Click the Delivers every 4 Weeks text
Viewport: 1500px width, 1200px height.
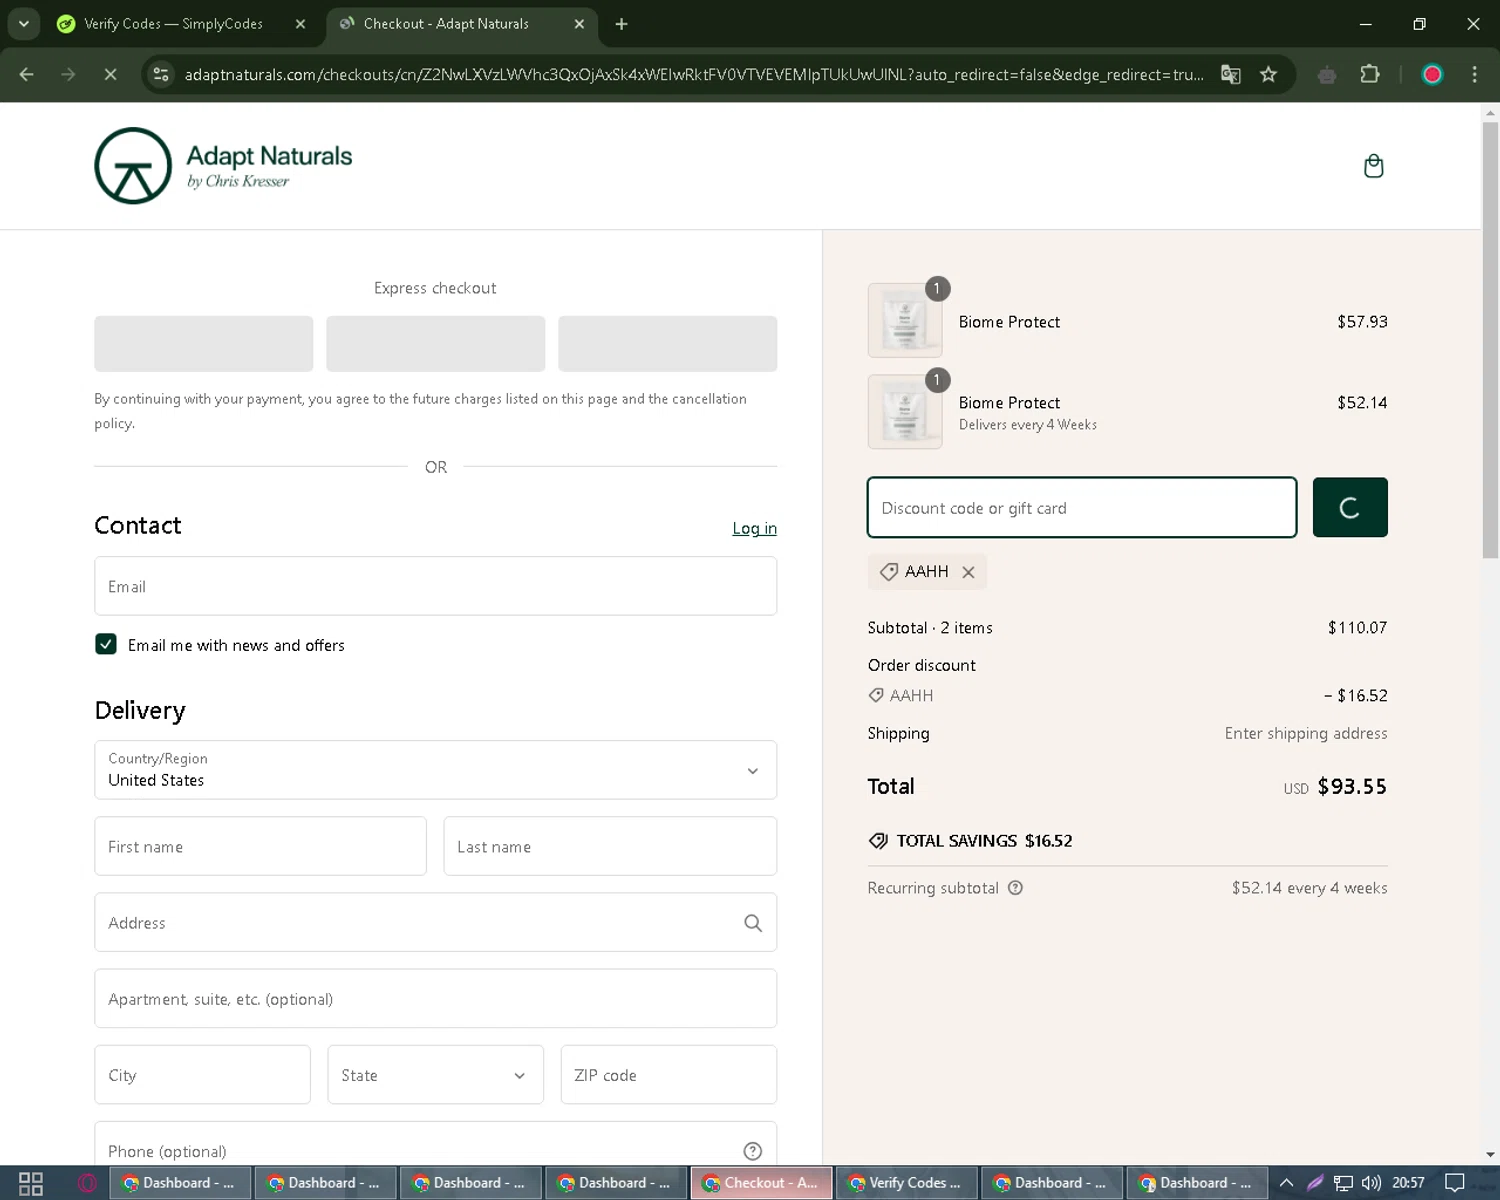[1028, 425]
